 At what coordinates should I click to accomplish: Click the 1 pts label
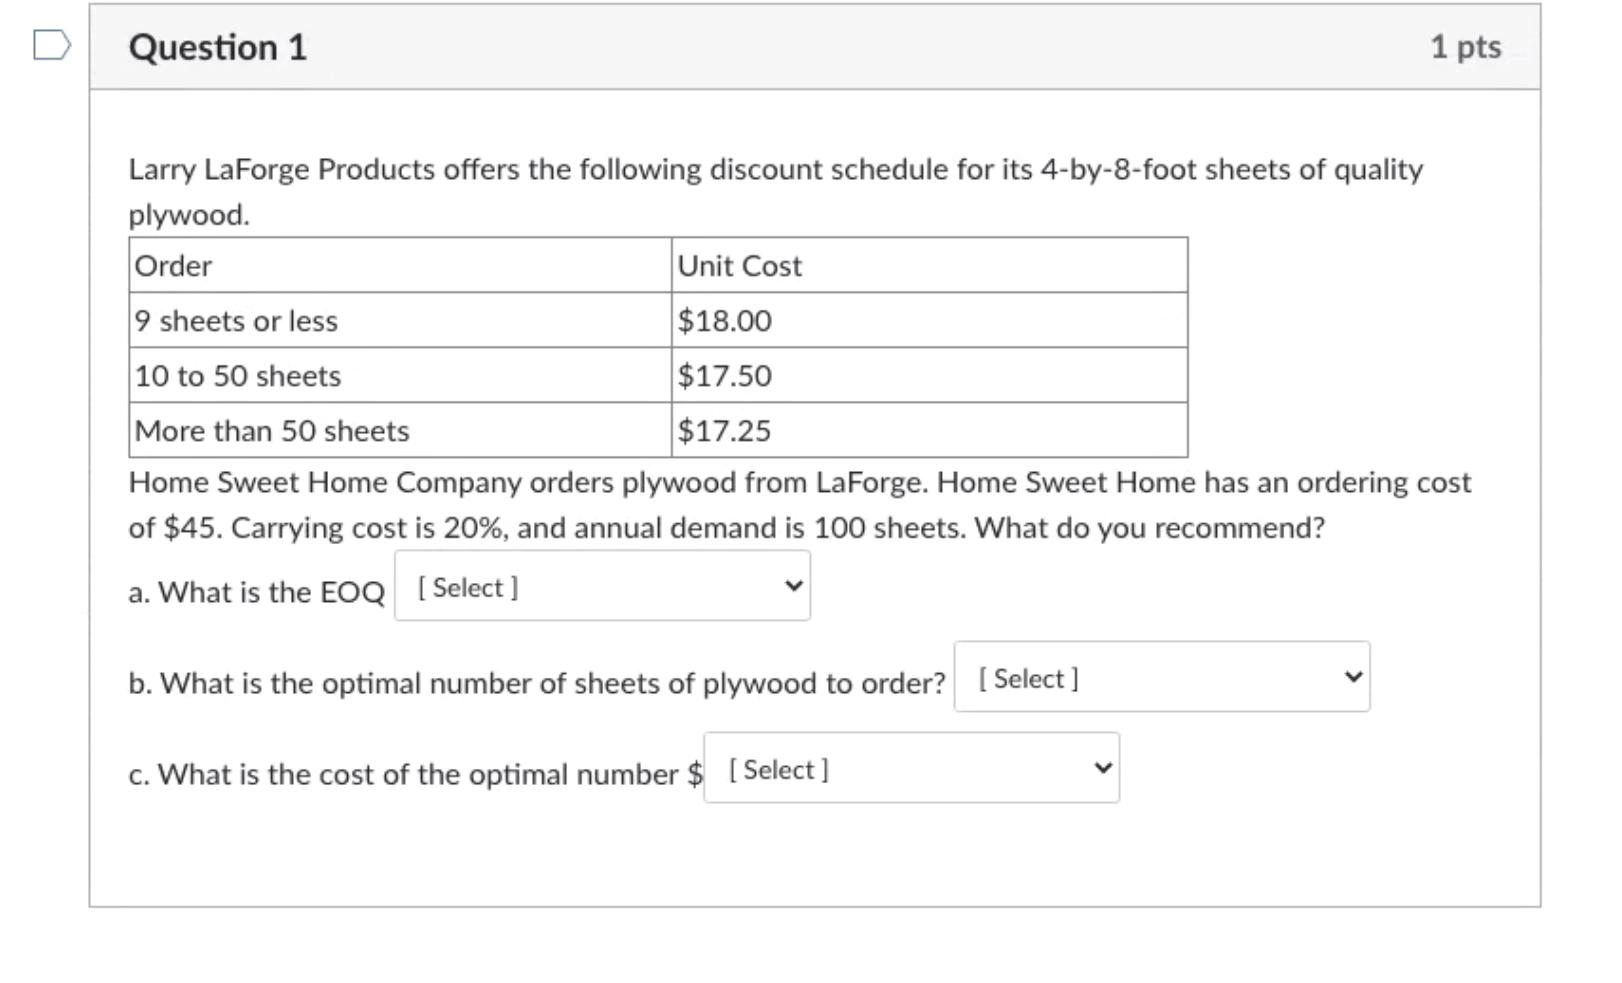[1464, 45]
